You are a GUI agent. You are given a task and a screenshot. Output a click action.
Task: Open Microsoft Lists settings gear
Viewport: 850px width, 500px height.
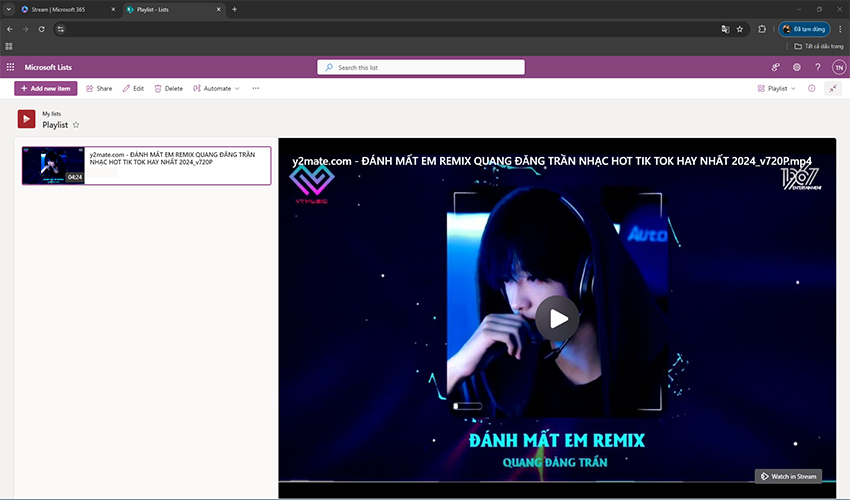point(796,67)
